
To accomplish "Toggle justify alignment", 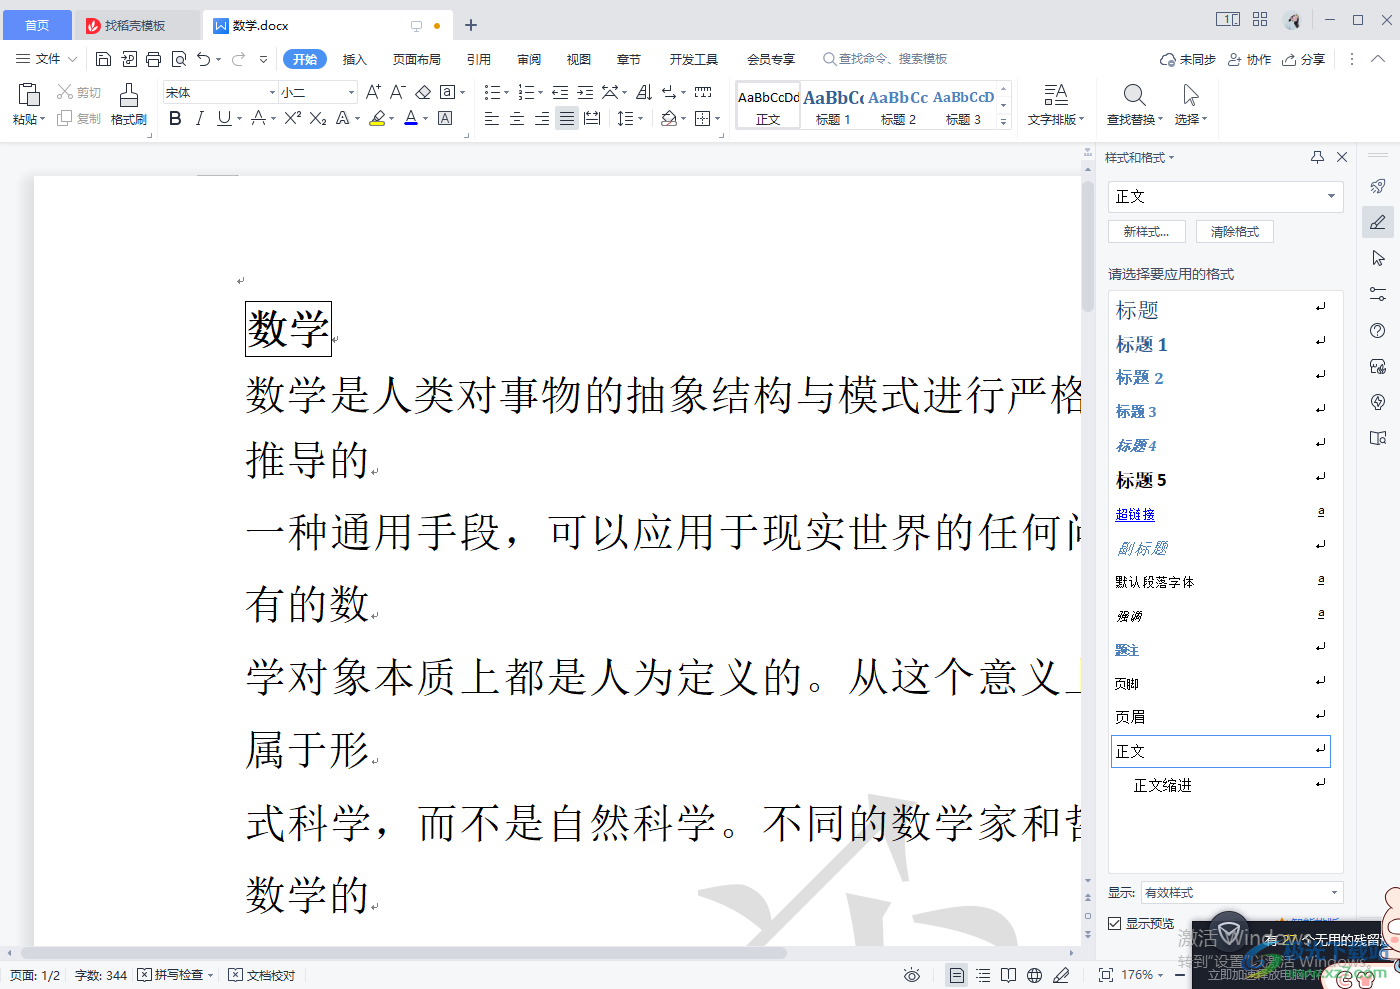I will (x=567, y=118).
